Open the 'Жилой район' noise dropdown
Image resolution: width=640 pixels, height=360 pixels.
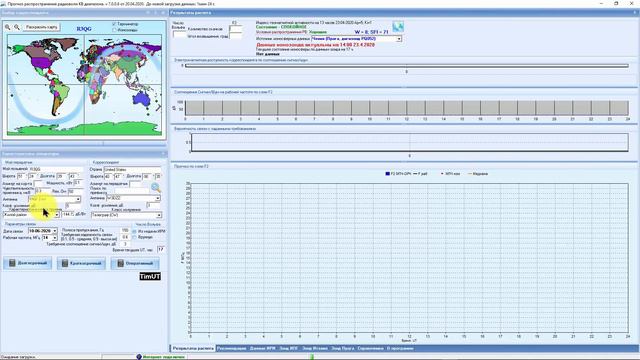point(57,214)
